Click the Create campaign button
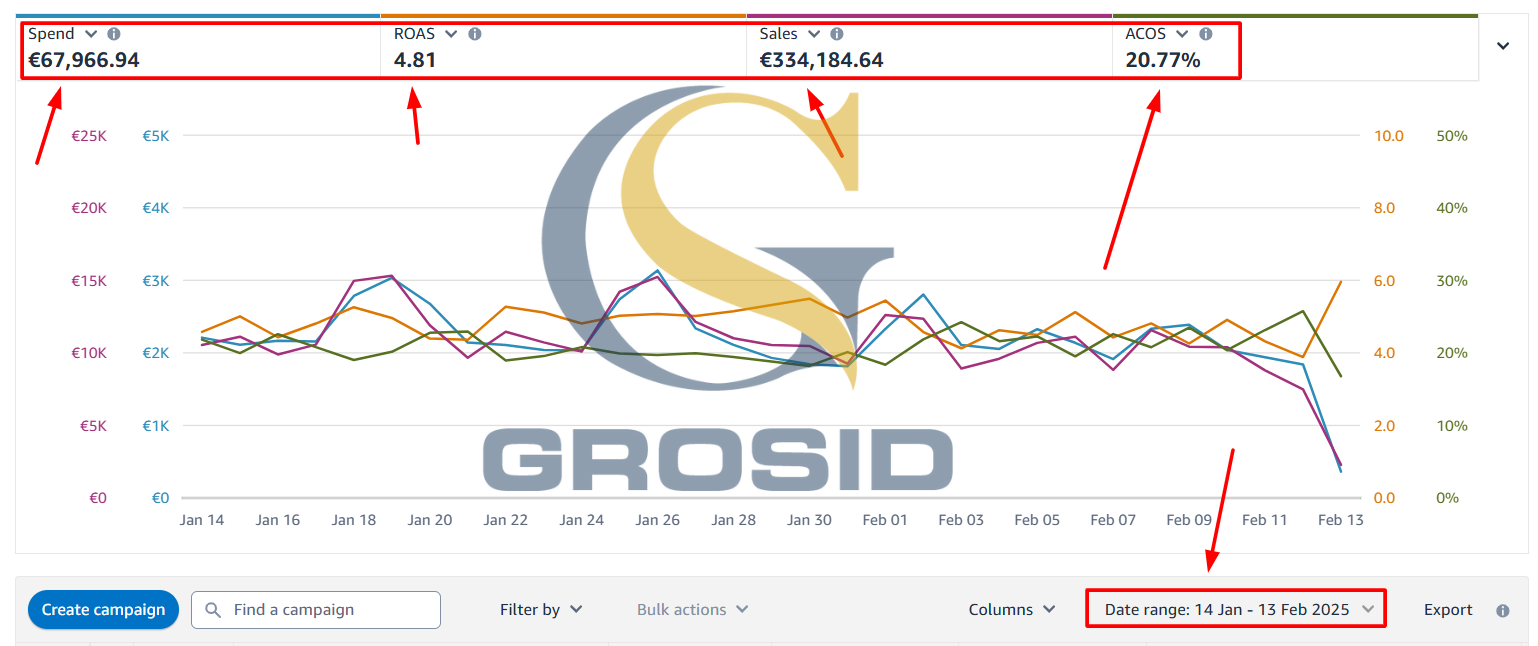The image size is (1538, 646). click(103, 610)
